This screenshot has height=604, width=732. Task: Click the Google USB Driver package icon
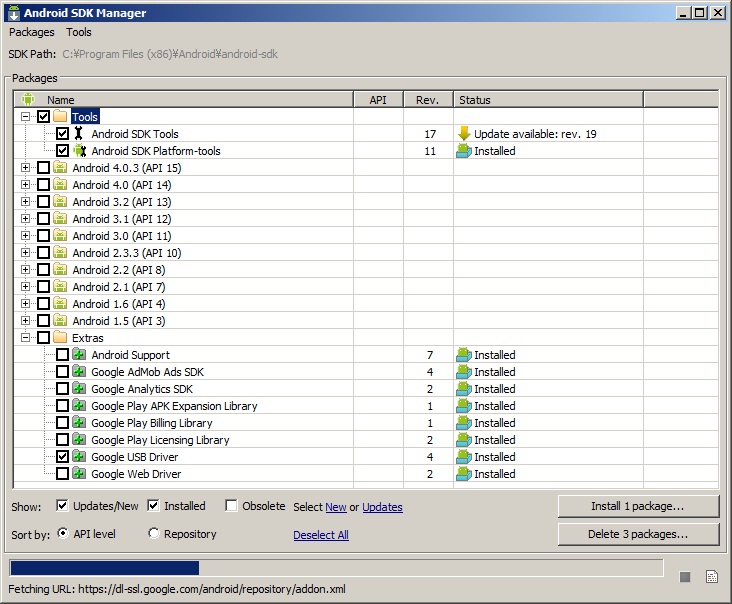[79, 457]
